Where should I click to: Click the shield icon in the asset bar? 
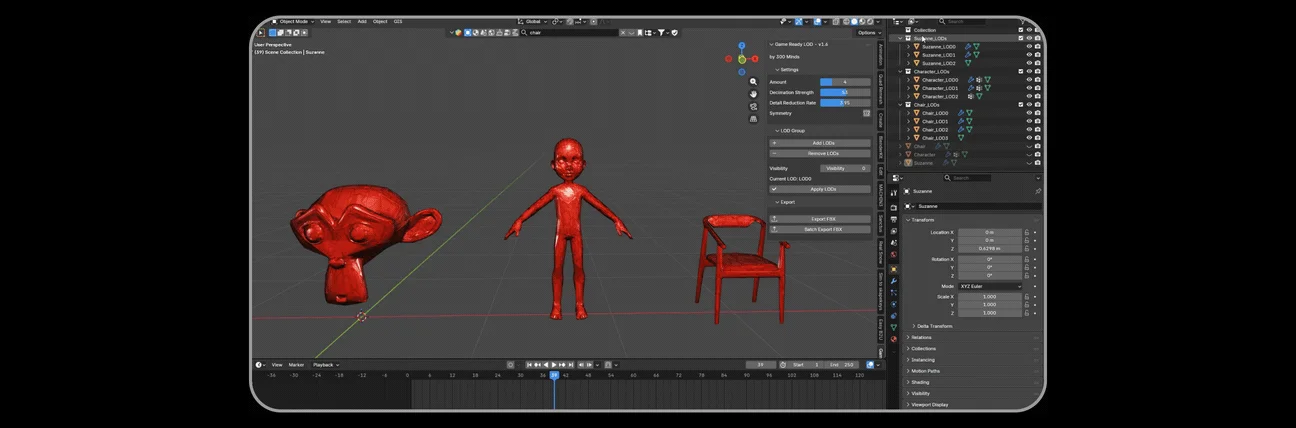coord(675,32)
